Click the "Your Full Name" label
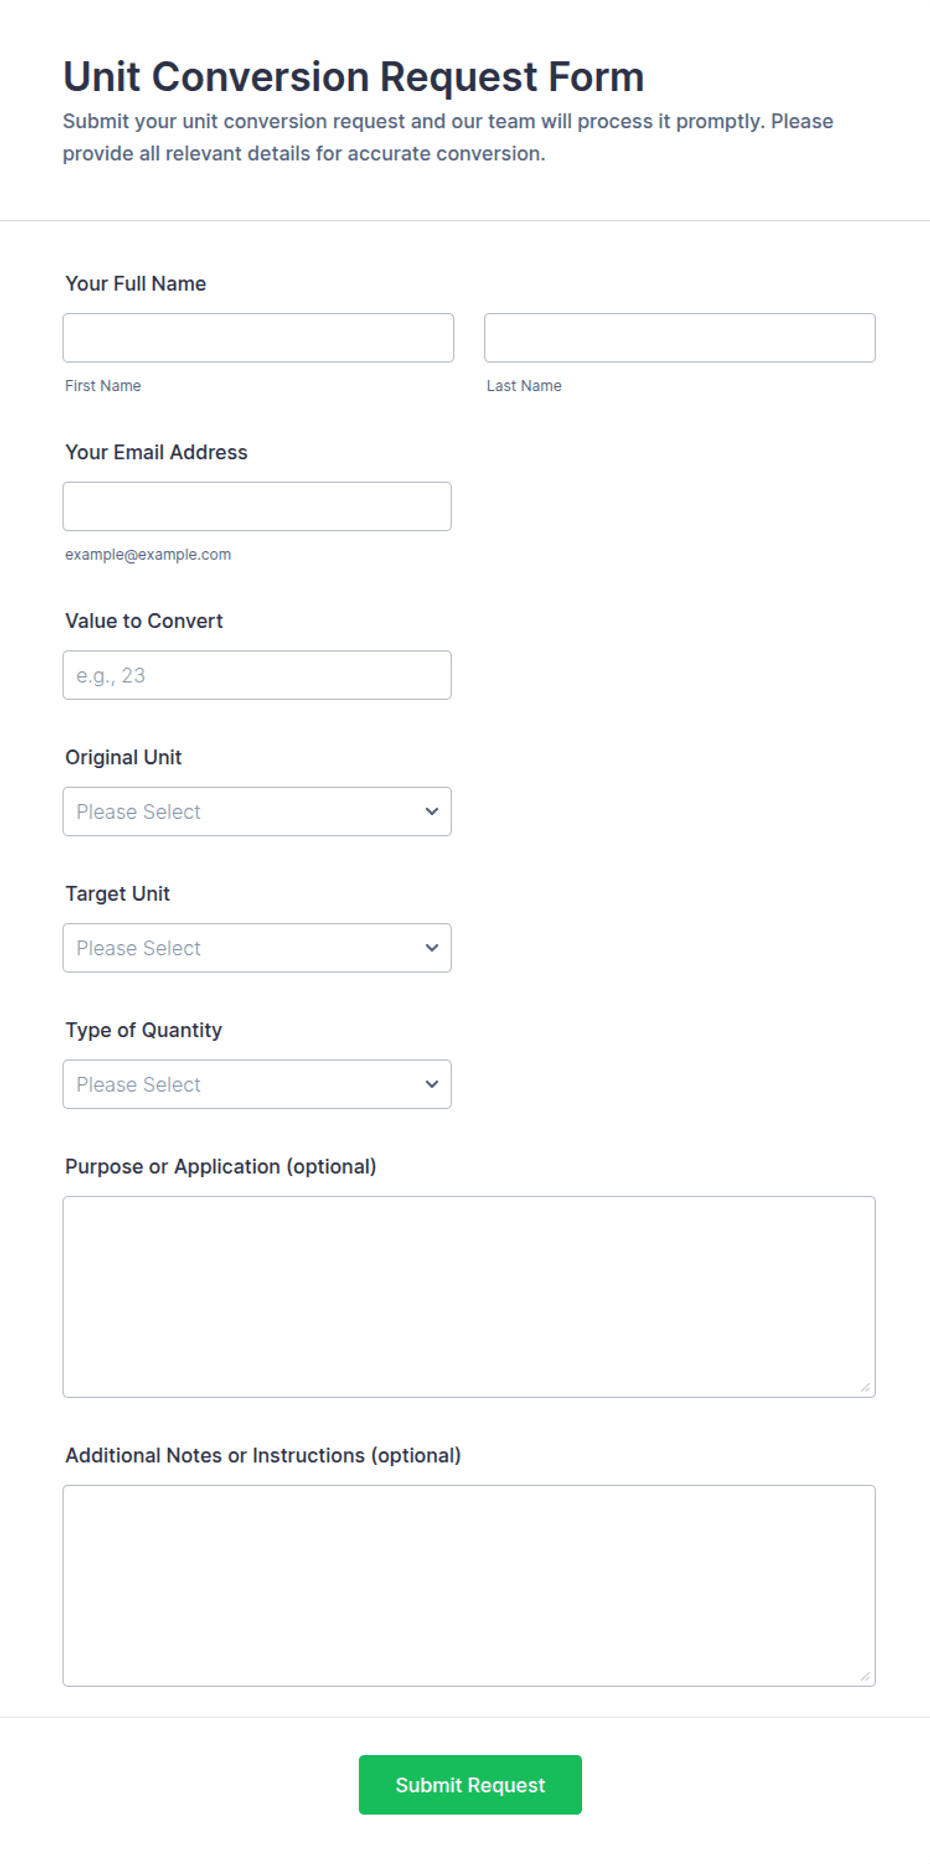Viewport: 930px width, 1864px height. (x=136, y=284)
